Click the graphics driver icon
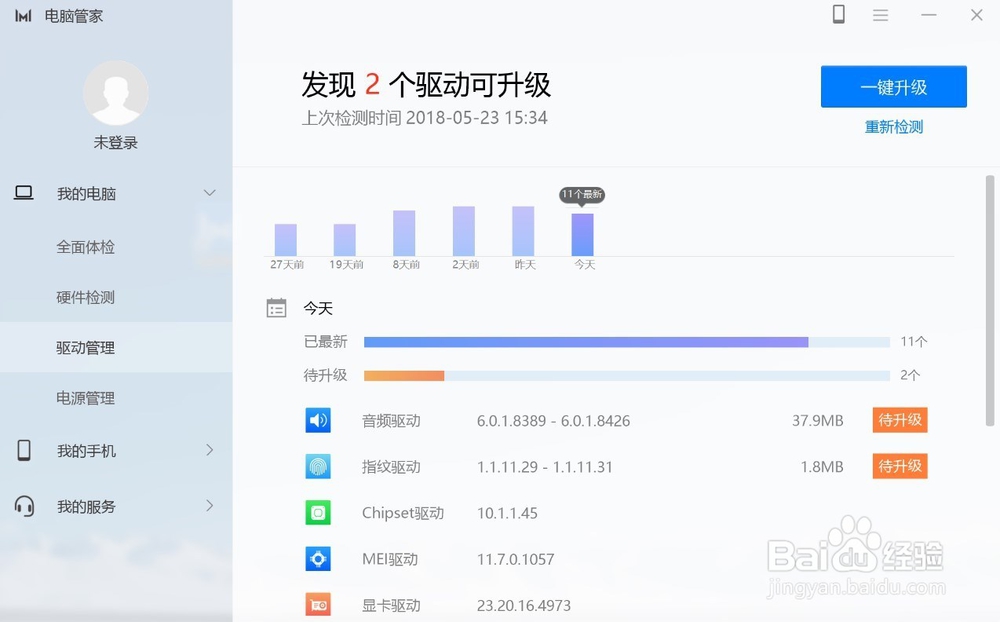Image resolution: width=1000 pixels, height=622 pixels. (x=318, y=604)
